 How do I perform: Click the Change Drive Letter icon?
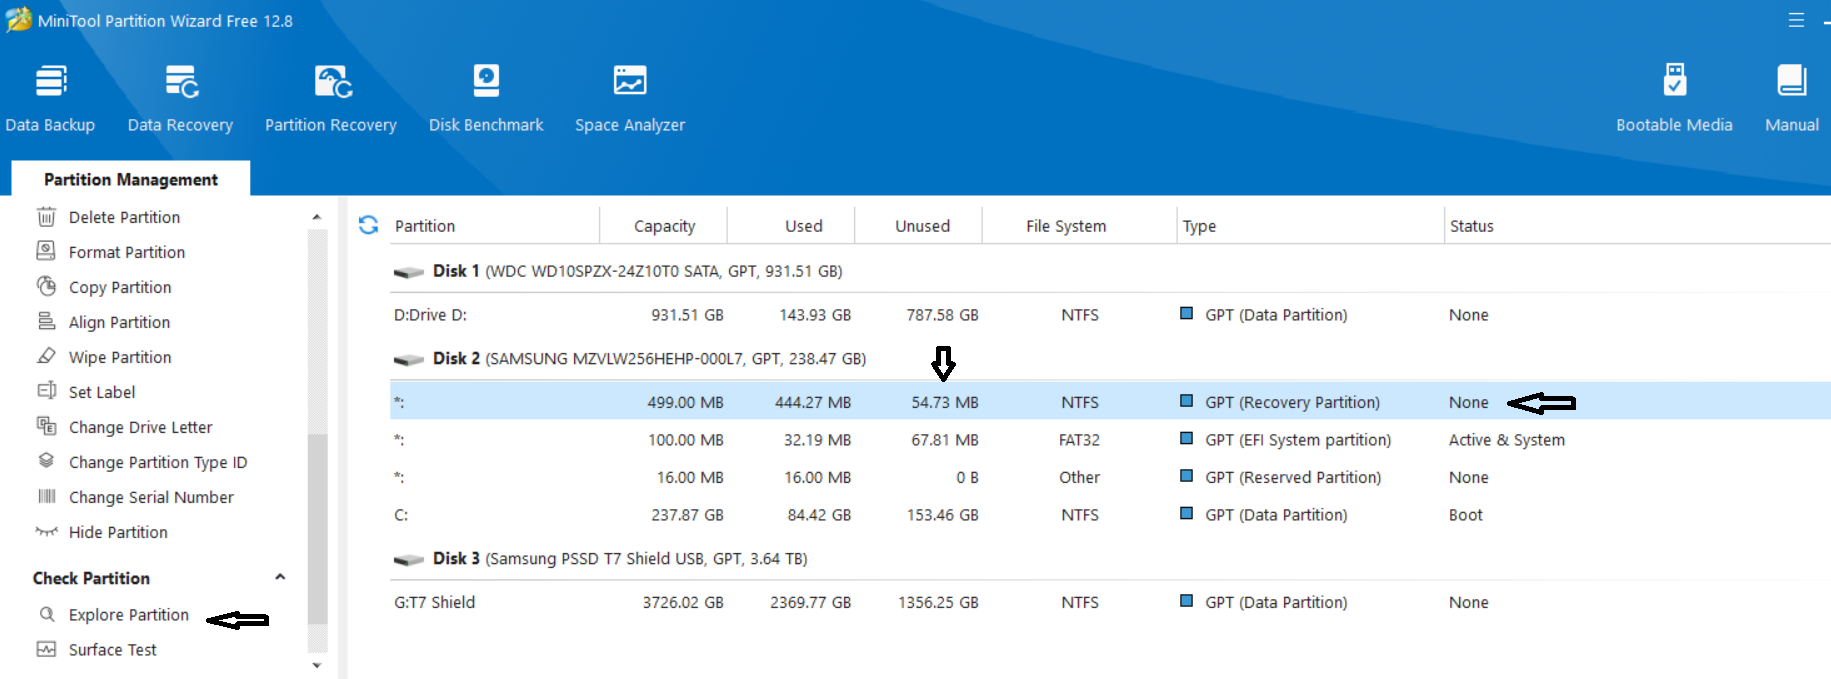coord(46,426)
